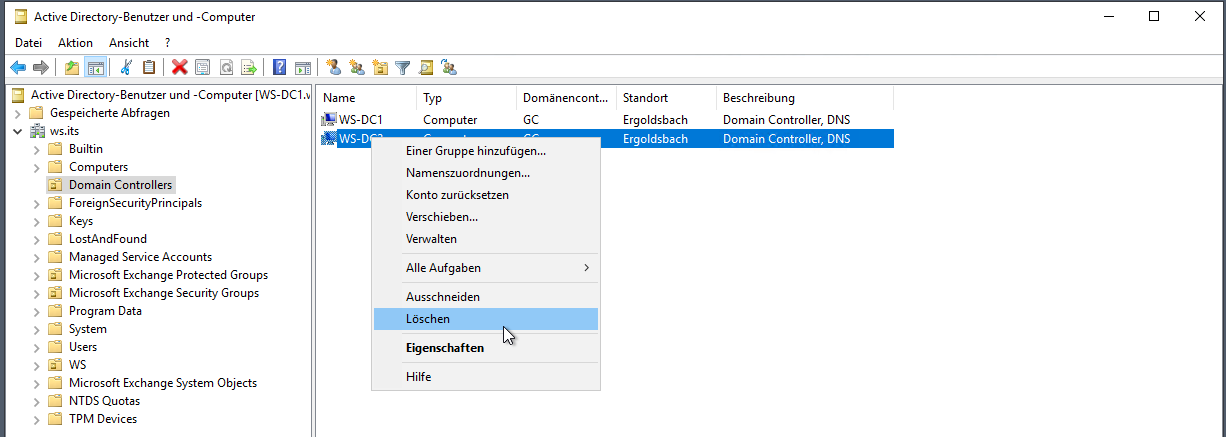Choose Namenszuordnungen in context menu
1226x437 pixels.
tap(485, 173)
